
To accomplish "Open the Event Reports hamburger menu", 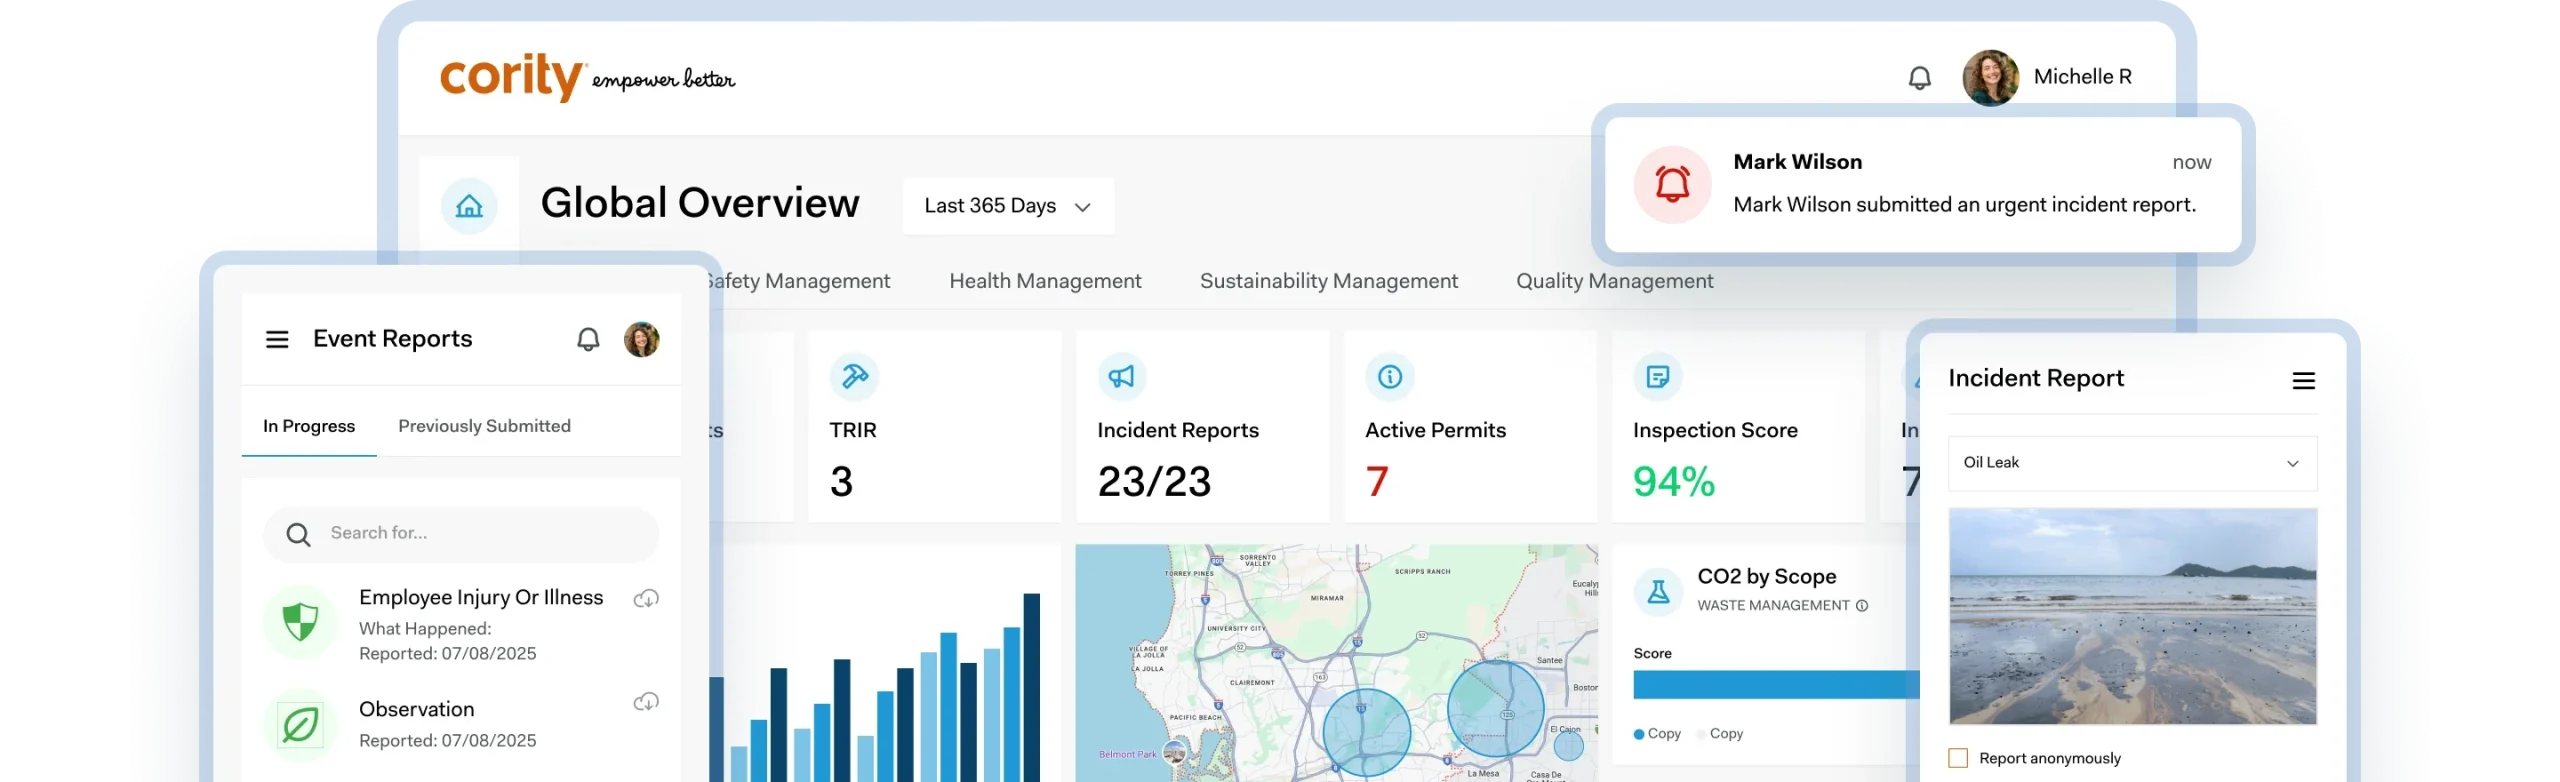I will click(x=277, y=340).
